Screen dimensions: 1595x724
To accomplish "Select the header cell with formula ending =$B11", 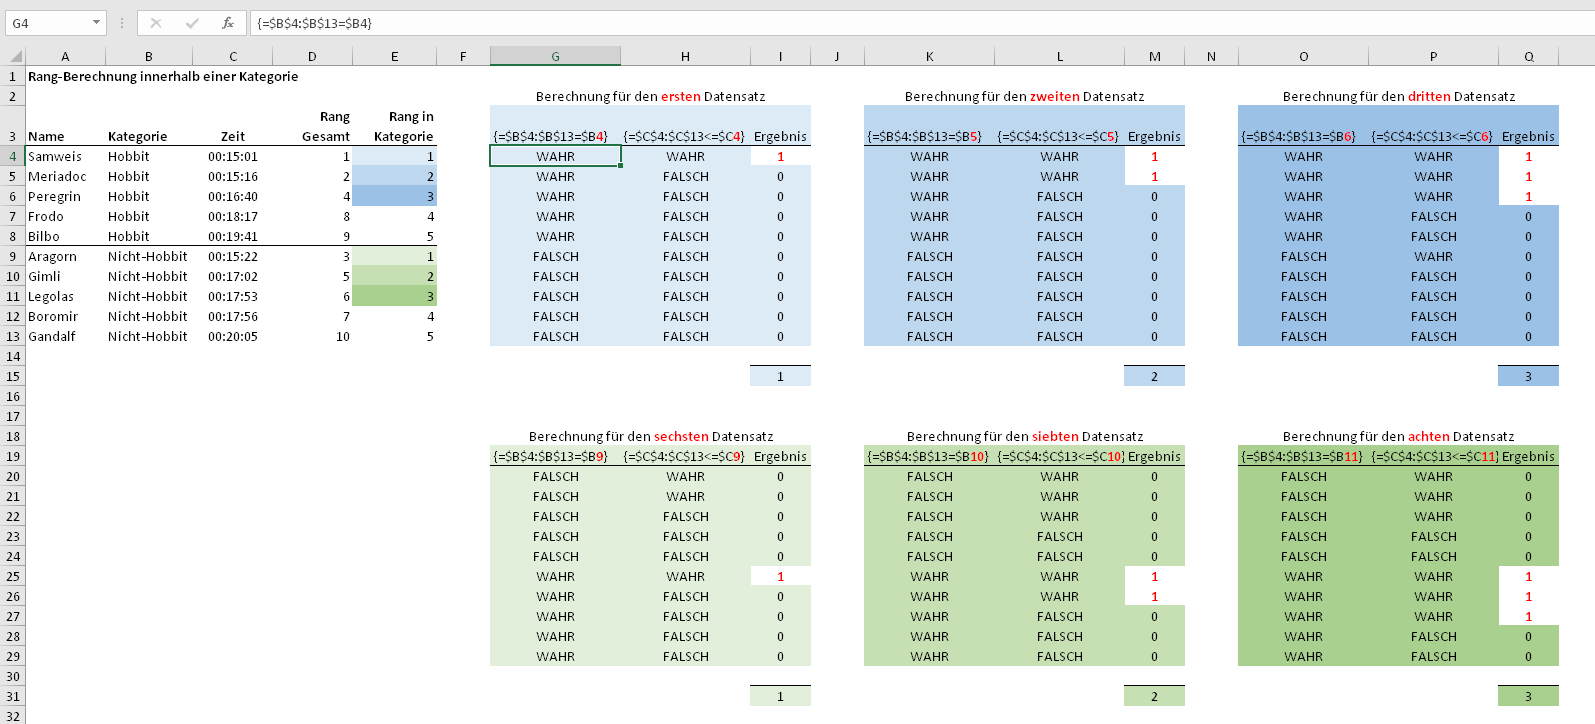I will (1303, 457).
